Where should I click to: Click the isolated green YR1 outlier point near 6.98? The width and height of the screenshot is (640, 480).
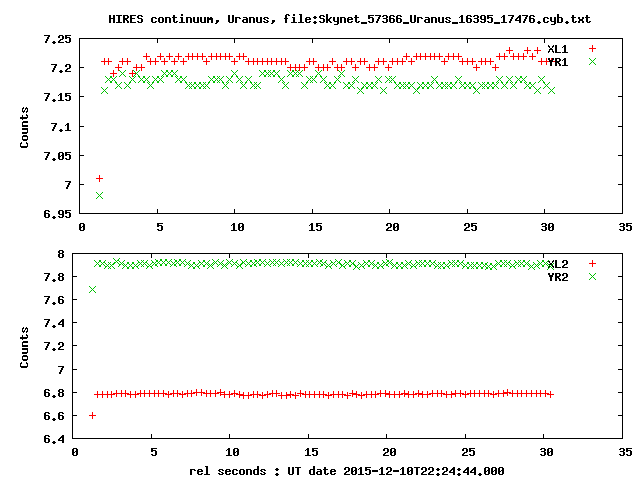pos(99,196)
